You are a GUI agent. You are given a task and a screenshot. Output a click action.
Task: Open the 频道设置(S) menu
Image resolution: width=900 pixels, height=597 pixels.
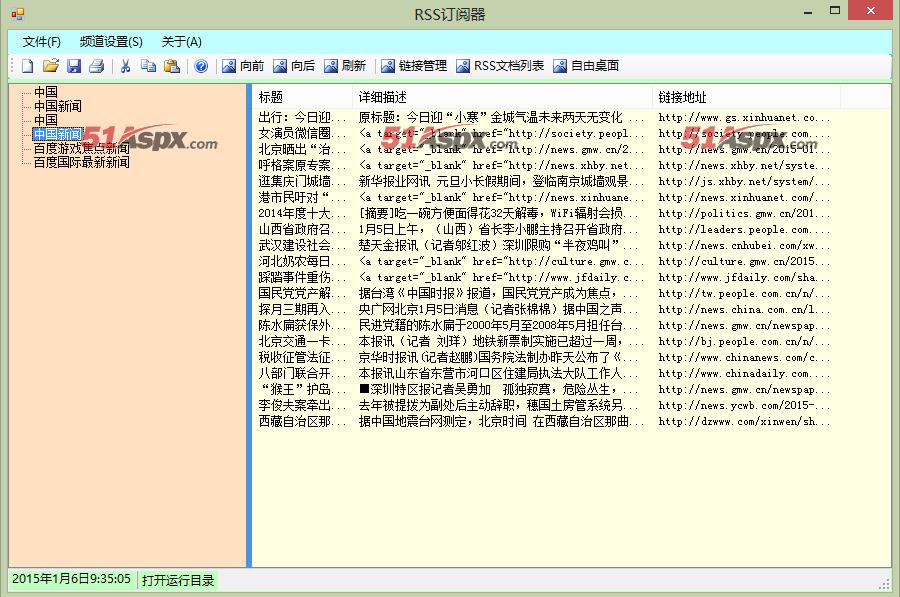tap(111, 42)
